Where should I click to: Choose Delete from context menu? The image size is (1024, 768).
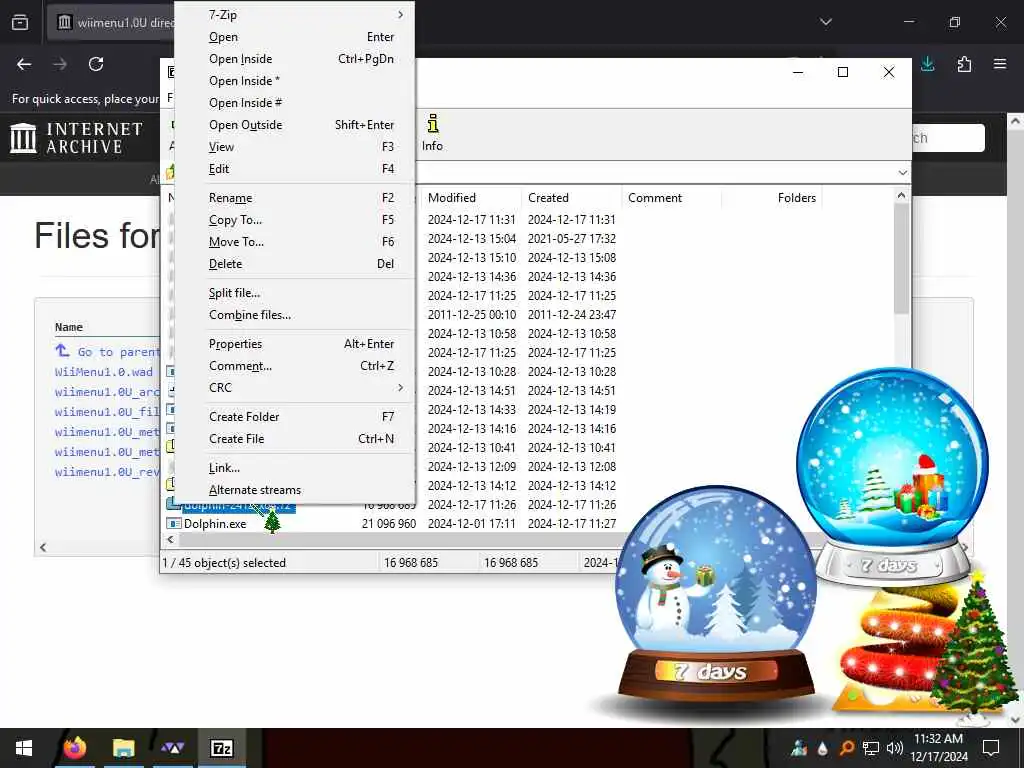pyautogui.click(x=295, y=264)
